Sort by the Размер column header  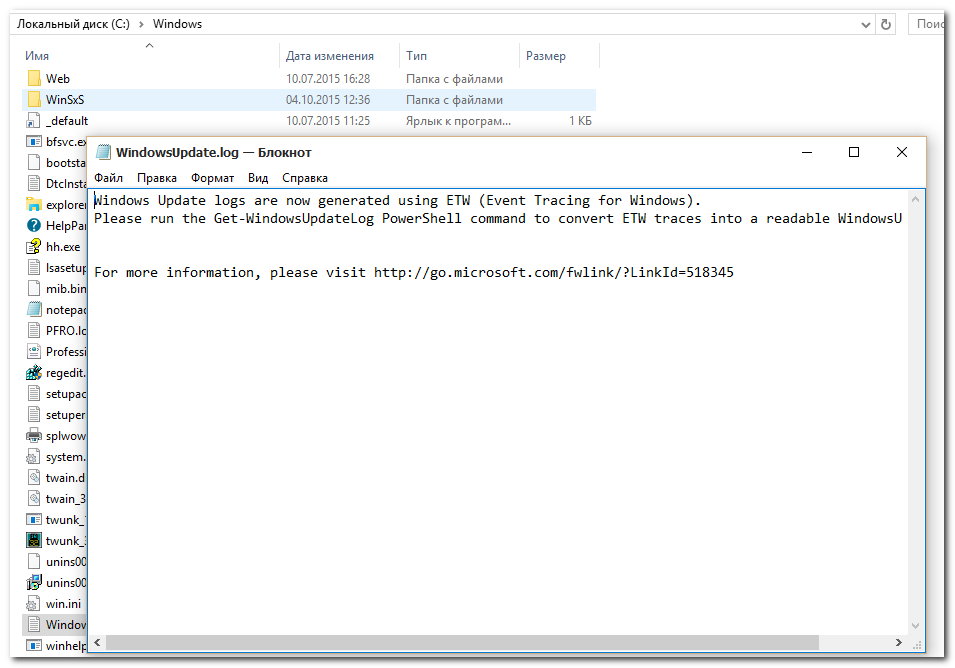[546, 56]
